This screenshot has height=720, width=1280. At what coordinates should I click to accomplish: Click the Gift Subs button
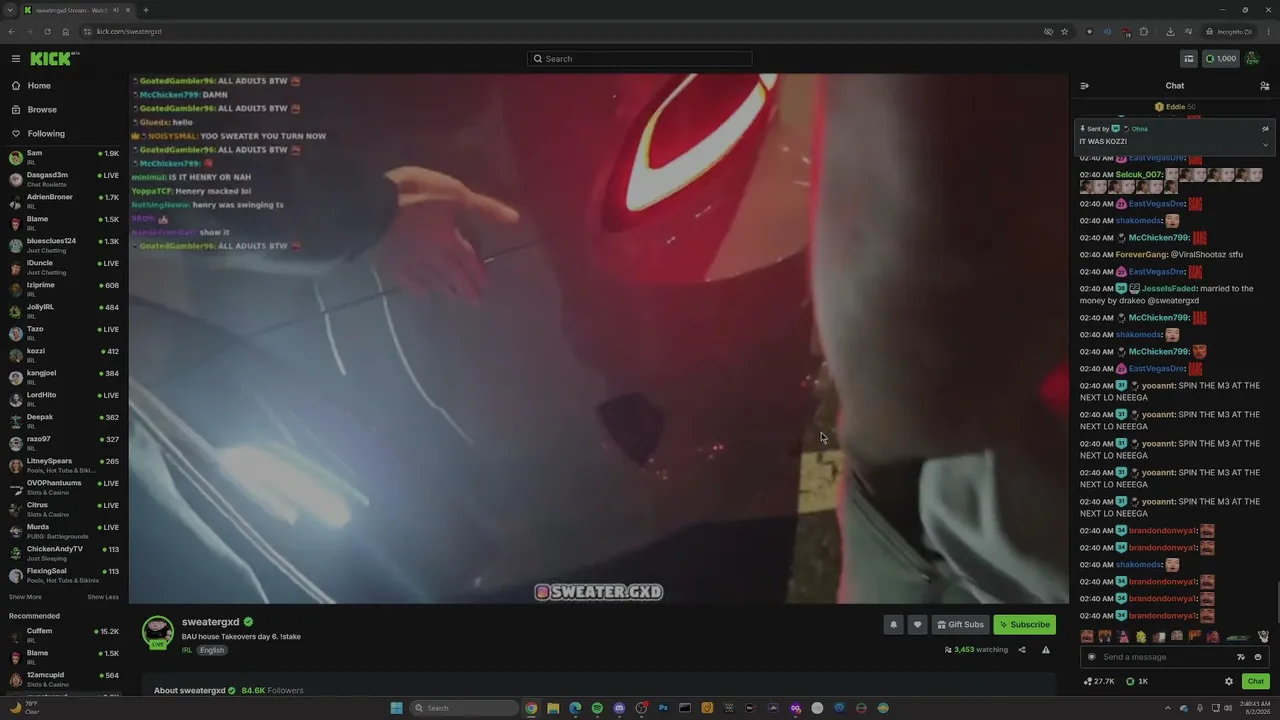pyautogui.click(x=960, y=625)
